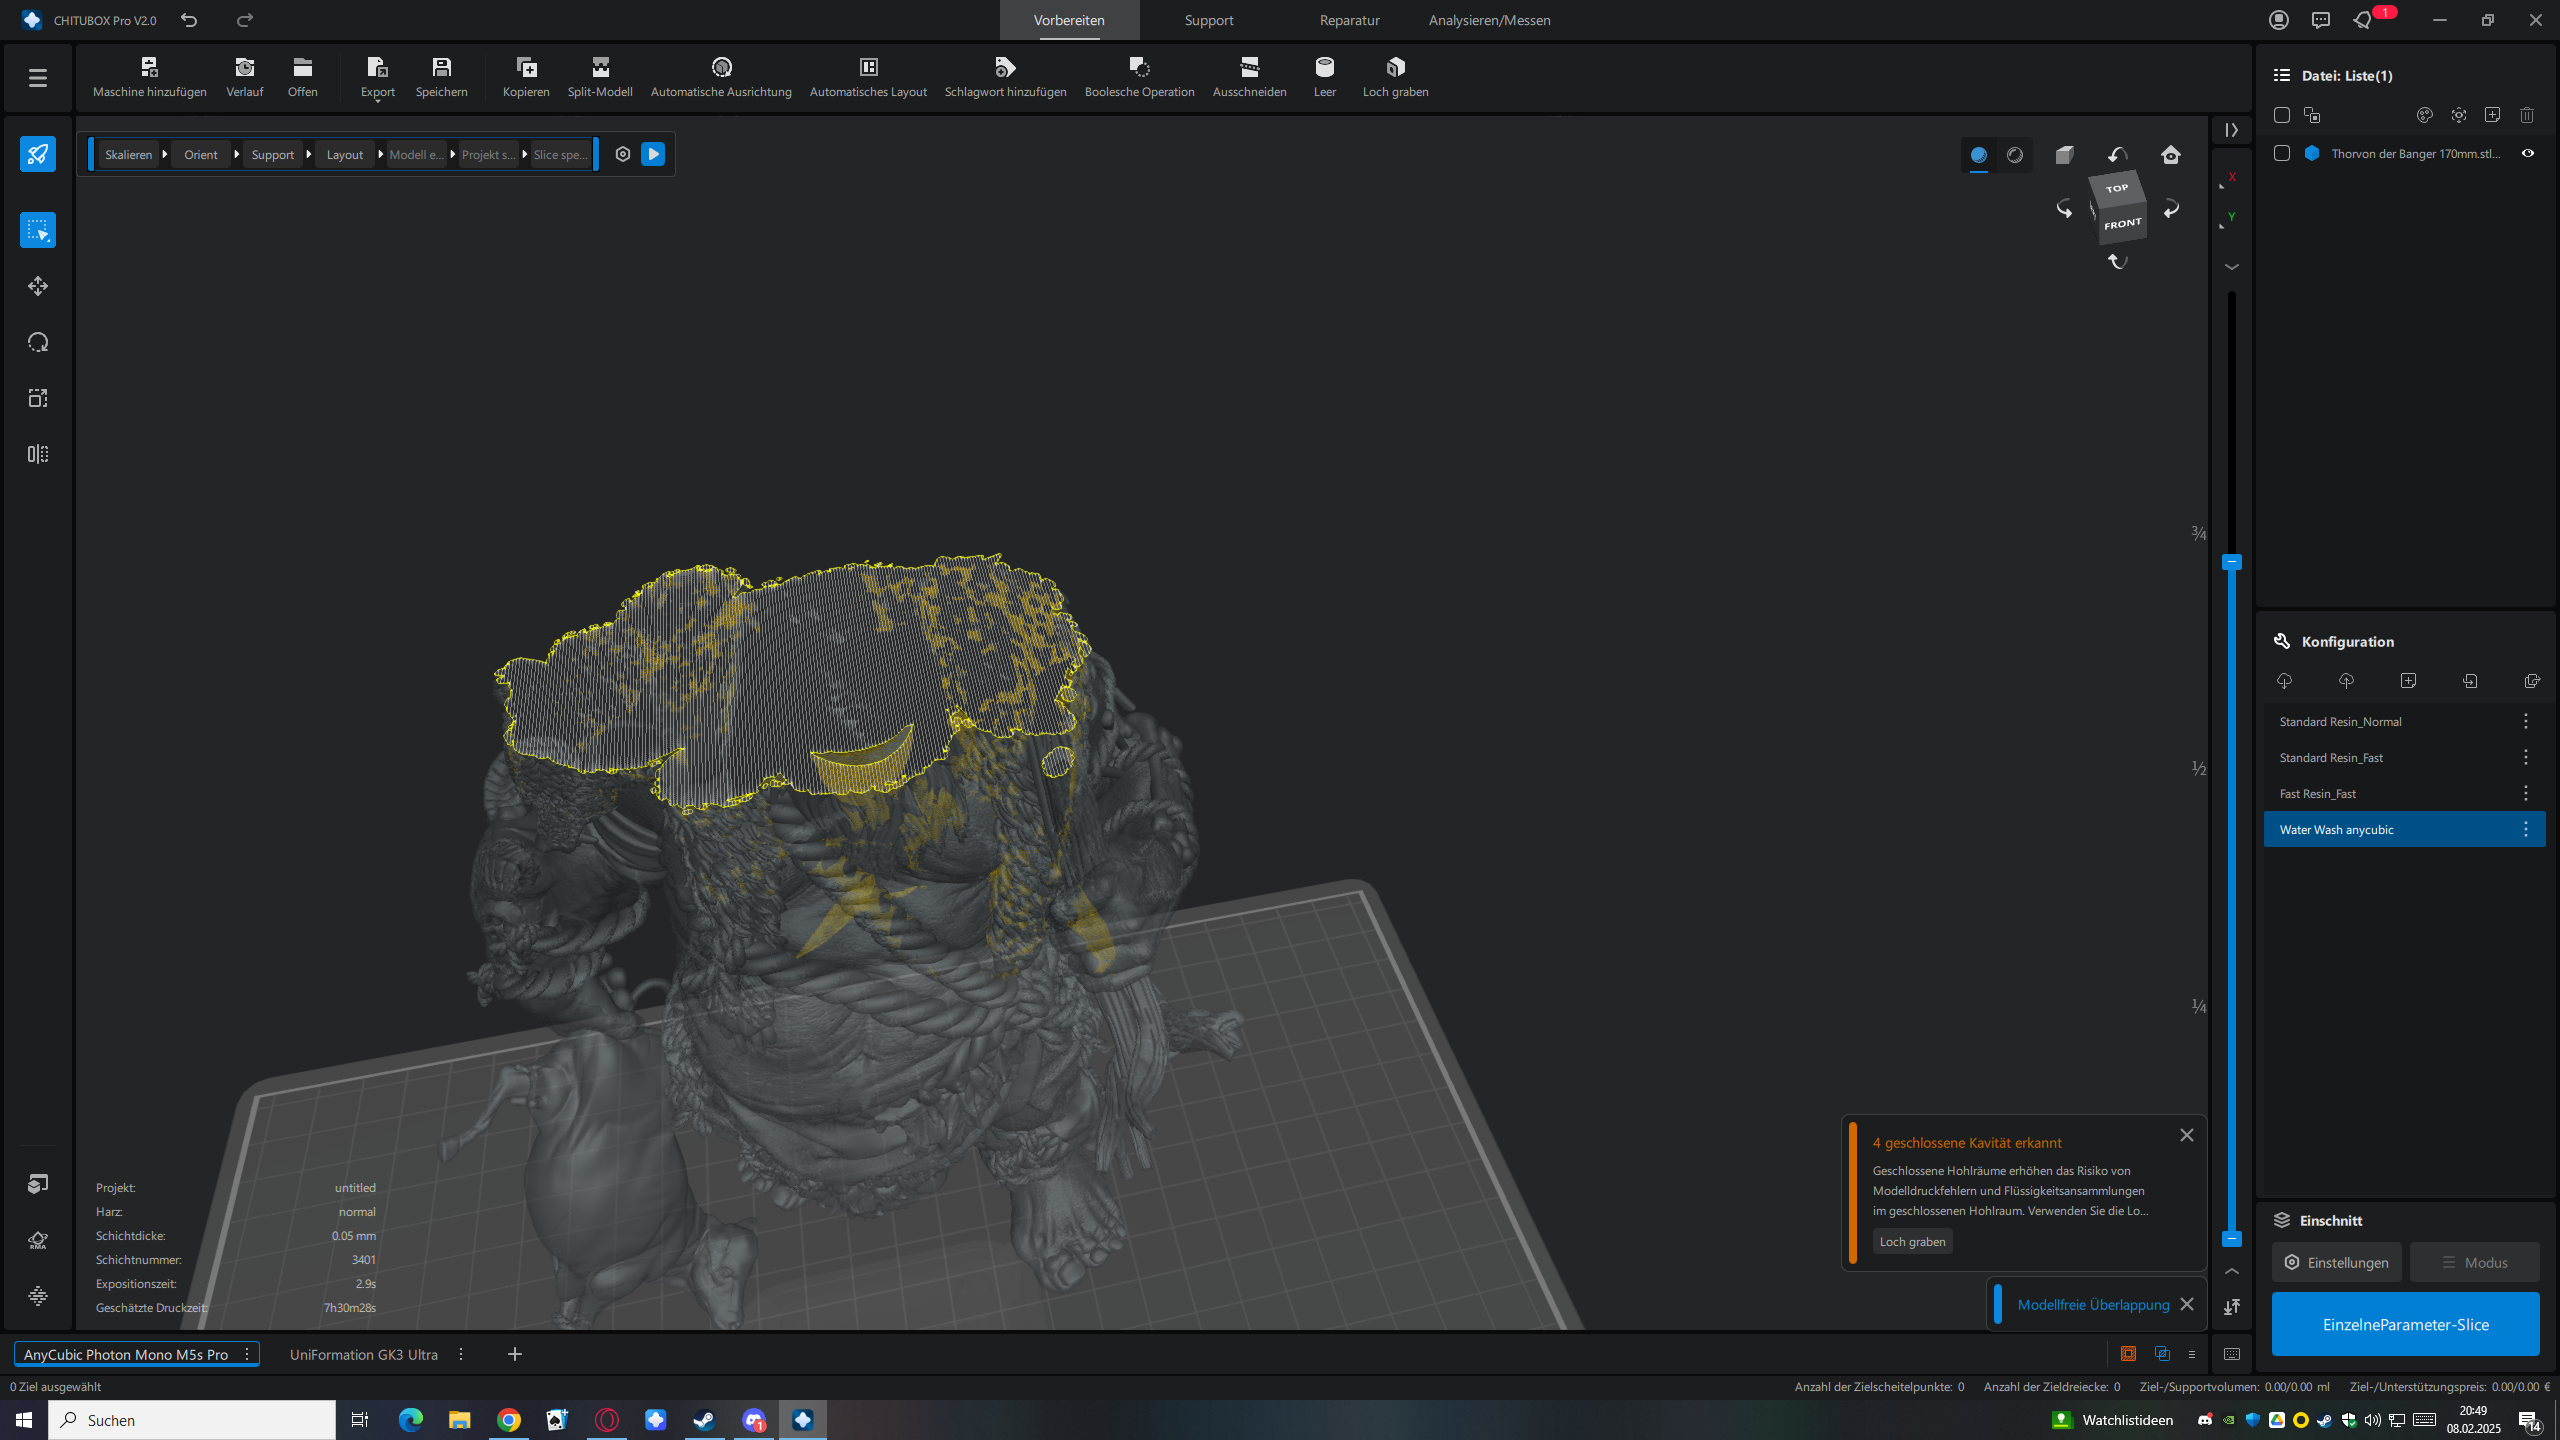
Task: Switch to transparent view mode
Action: click(2015, 155)
